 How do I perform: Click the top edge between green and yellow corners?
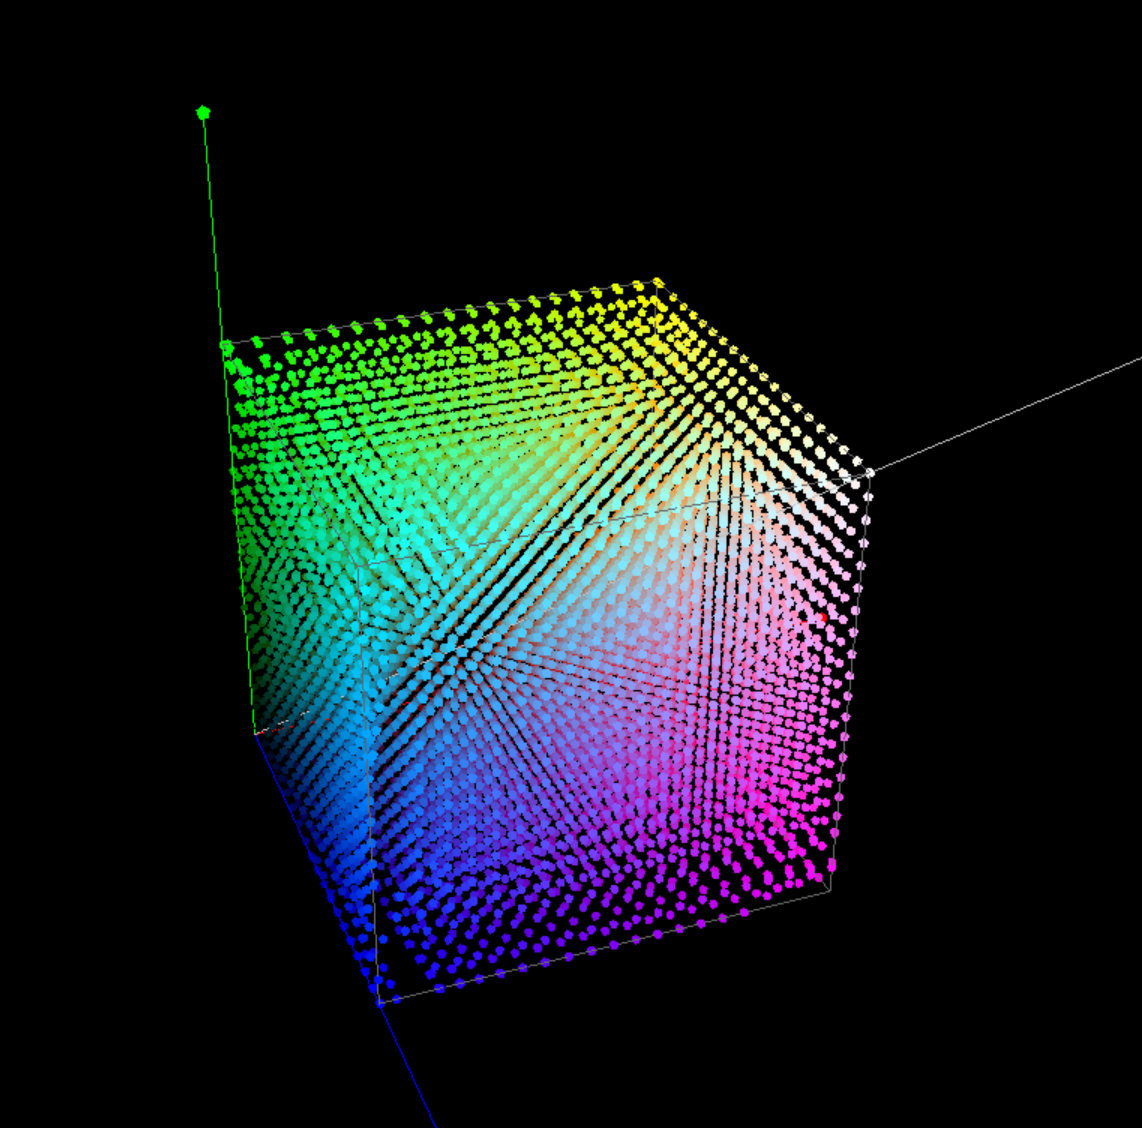click(x=440, y=313)
